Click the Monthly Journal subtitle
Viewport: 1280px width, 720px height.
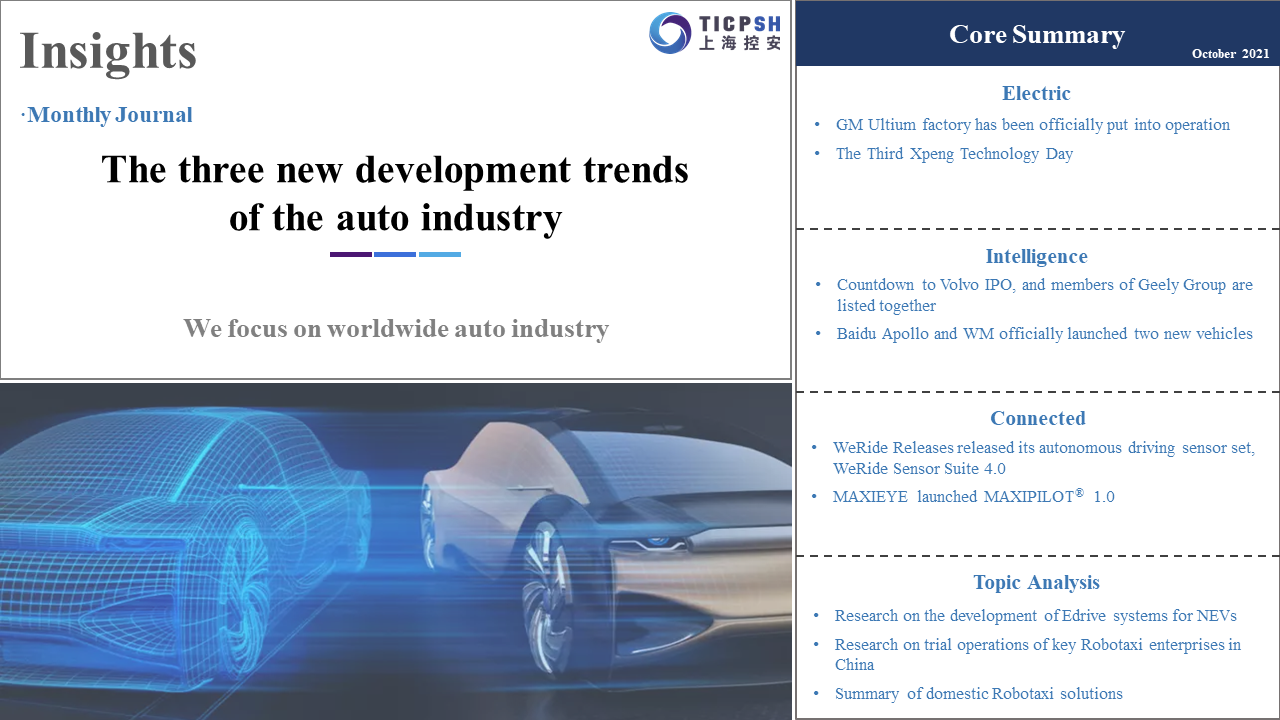pos(109,115)
